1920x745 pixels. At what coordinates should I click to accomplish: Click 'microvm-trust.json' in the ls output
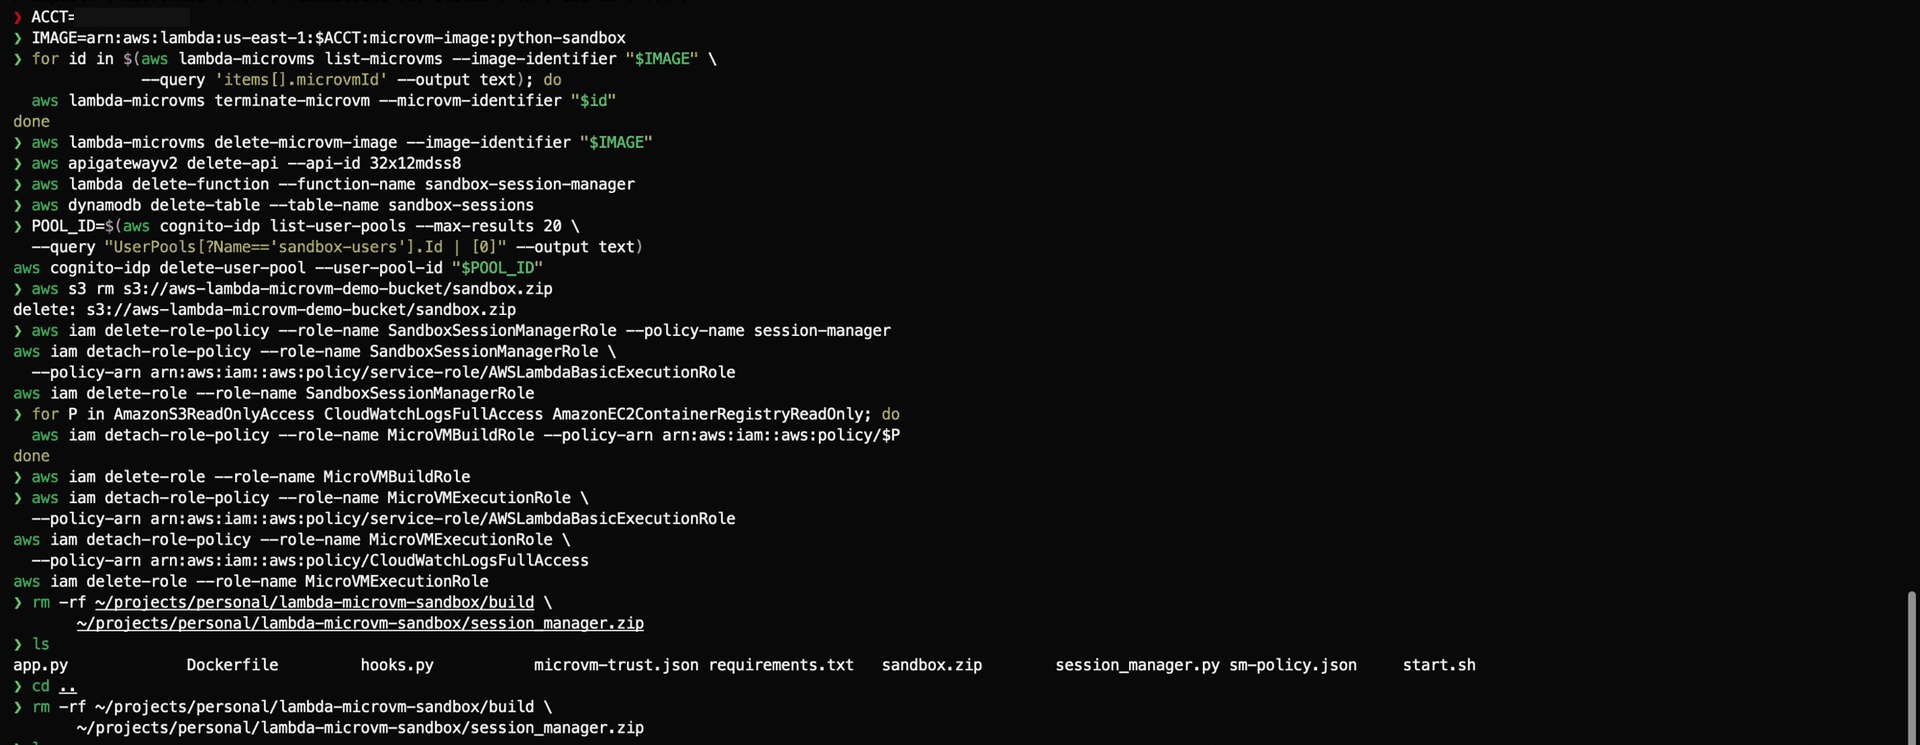tap(616, 665)
